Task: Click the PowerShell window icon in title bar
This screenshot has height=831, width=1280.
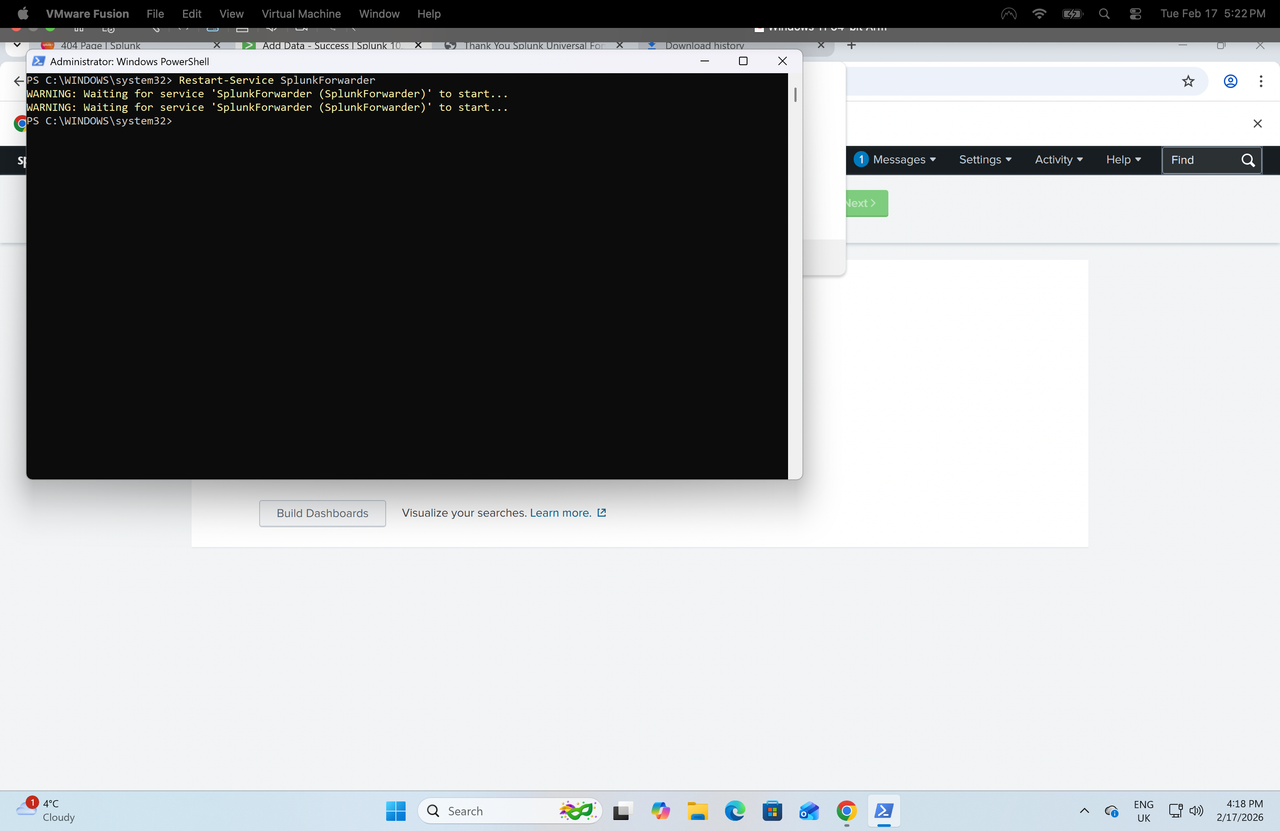Action: [38, 61]
